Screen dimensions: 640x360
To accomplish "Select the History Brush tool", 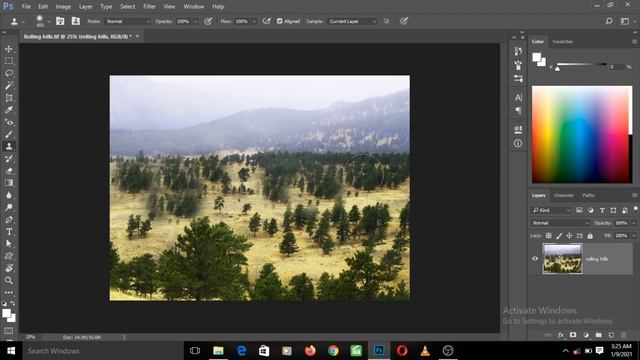I will pyautogui.click(x=9, y=158).
